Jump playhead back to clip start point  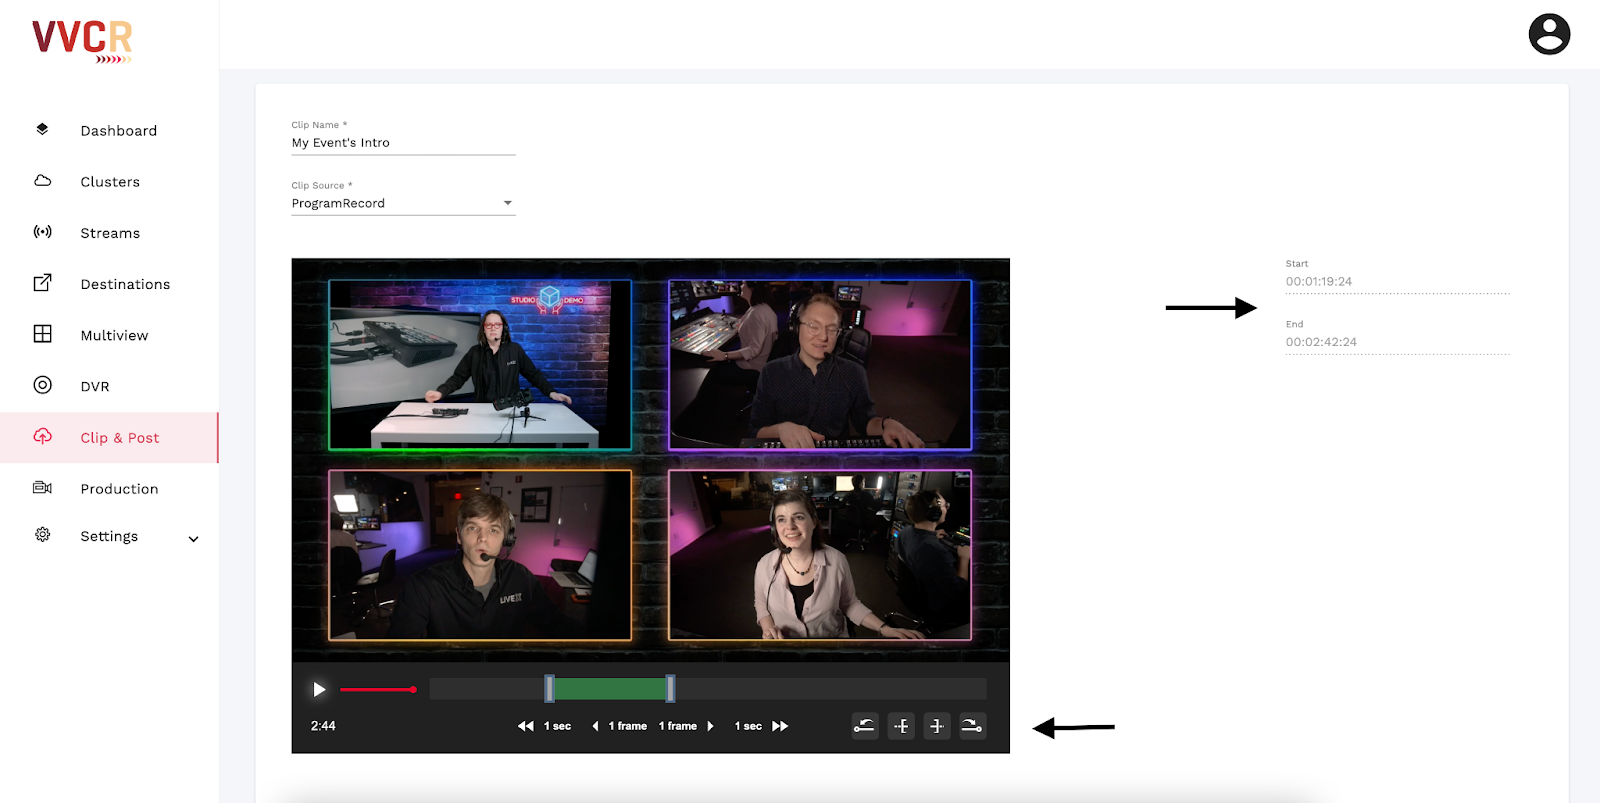click(x=865, y=726)
